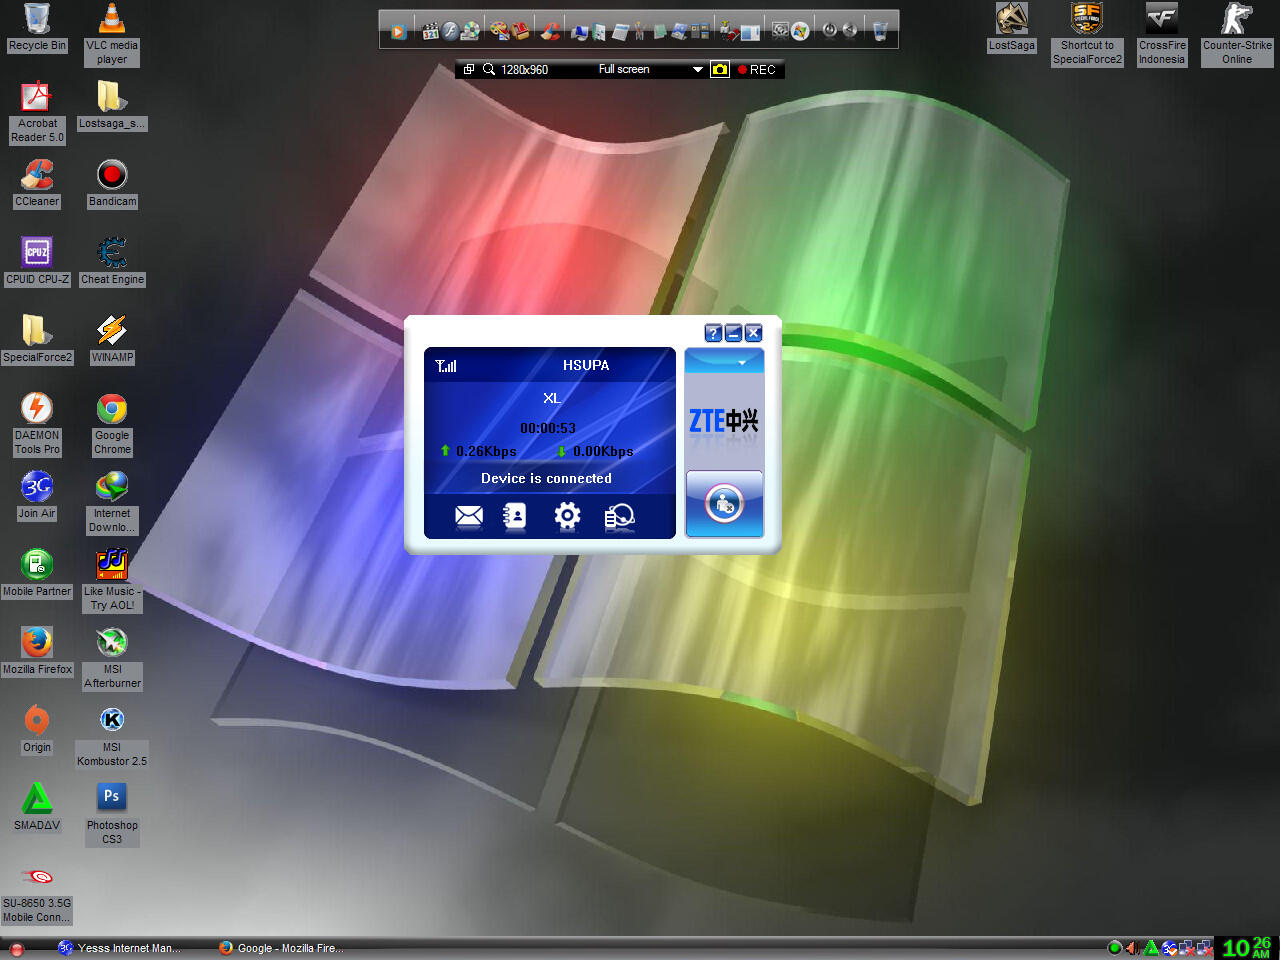
Task: Open the phonebook contacts icon
Action: click(x=515, y=516)
